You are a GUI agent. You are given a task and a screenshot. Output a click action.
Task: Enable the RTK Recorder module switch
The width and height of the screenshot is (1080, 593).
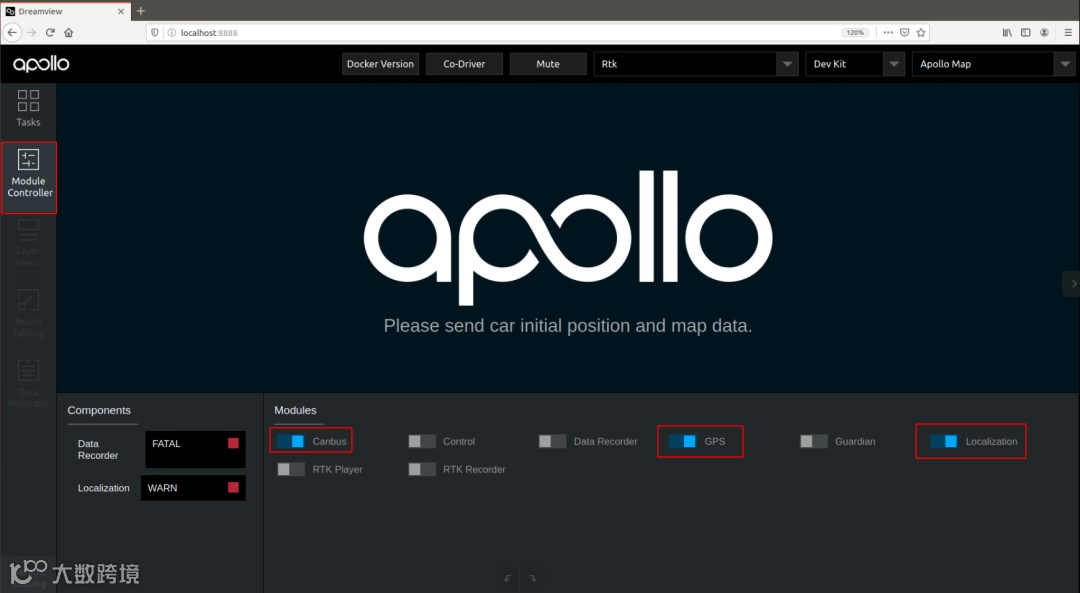click(x=422, y=469)
